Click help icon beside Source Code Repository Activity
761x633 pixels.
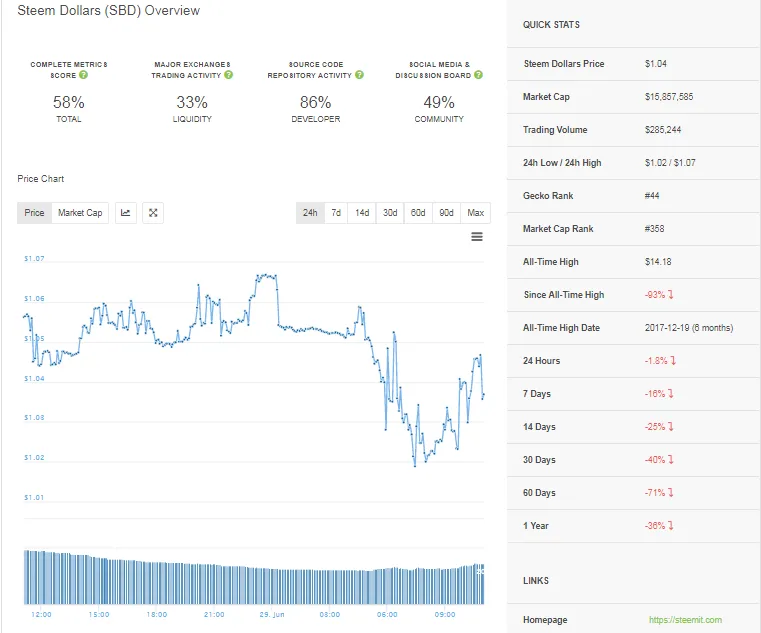[x=359, y=75]
